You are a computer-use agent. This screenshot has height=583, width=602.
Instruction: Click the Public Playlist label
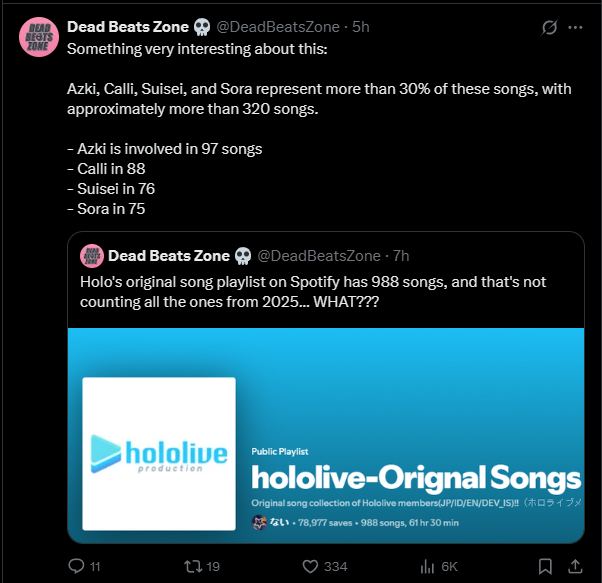point(280,452)
